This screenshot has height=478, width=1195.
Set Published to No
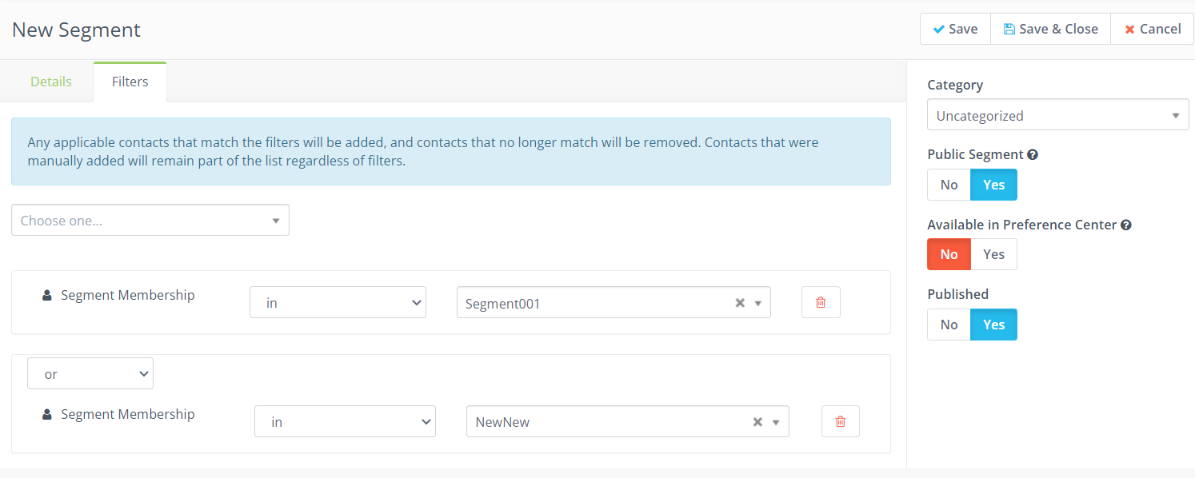pyautogui.click(x=949, y=325)
